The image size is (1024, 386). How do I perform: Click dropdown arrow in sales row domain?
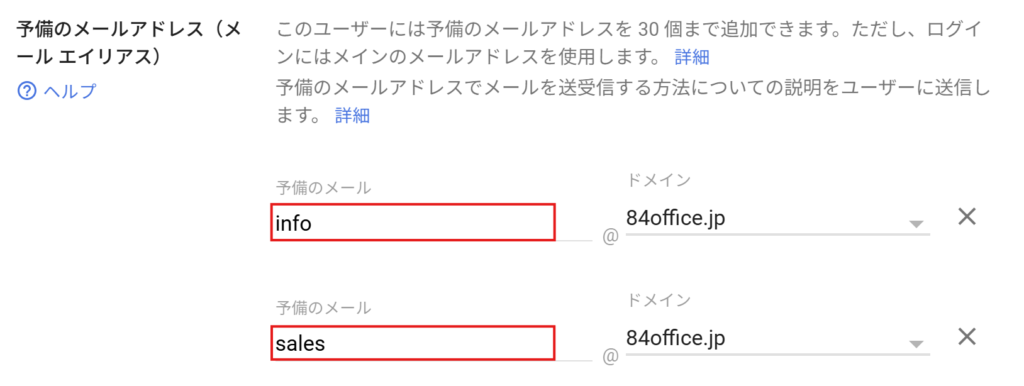916,344
